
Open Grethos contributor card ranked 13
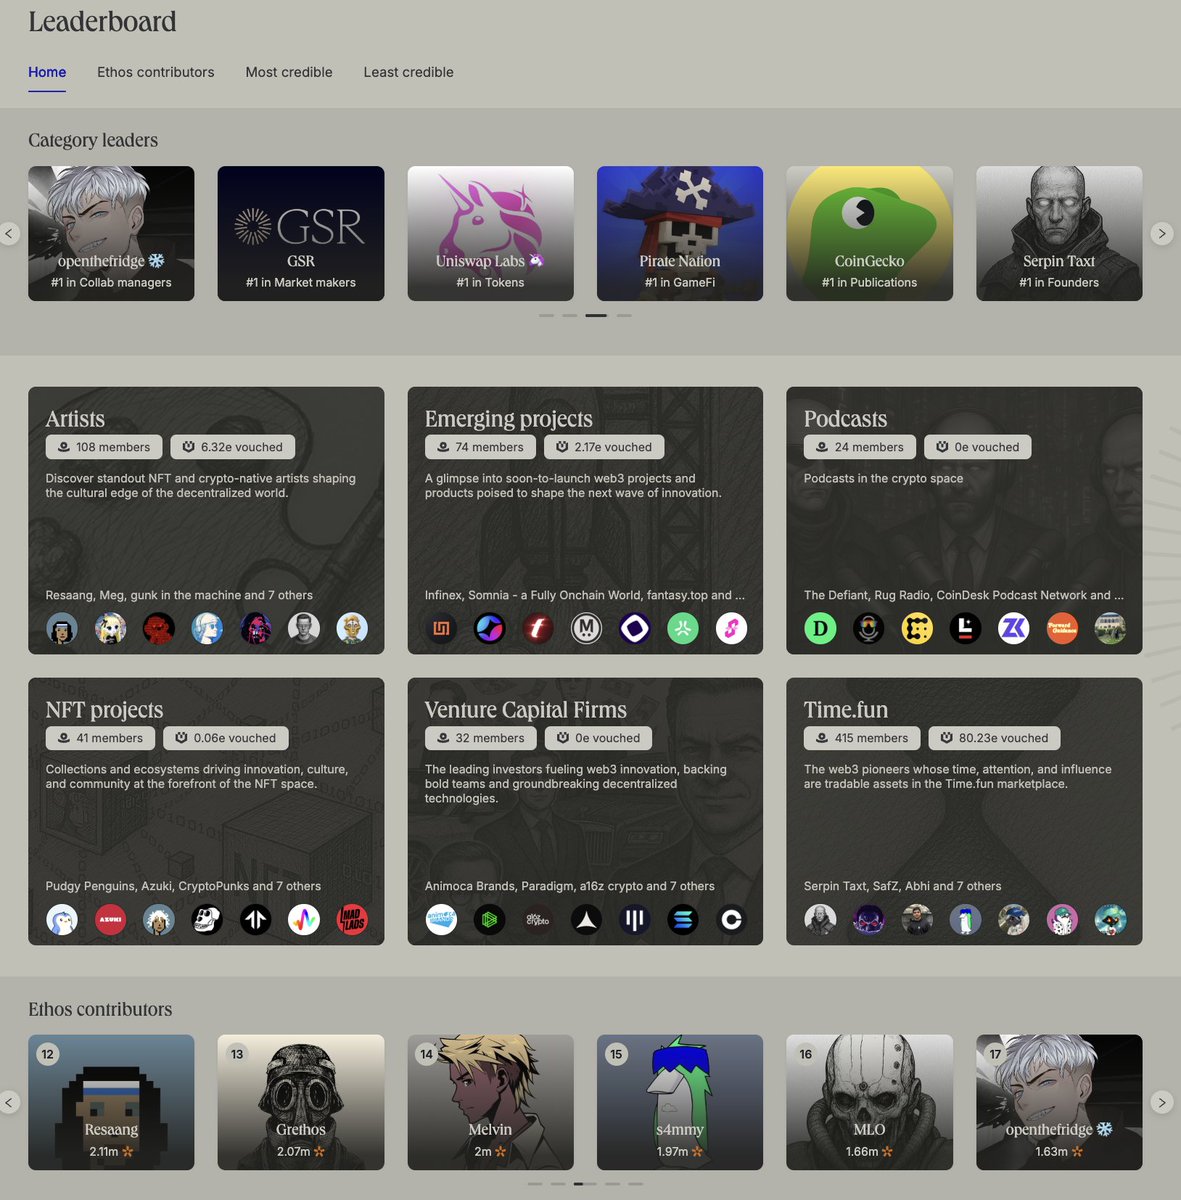pyautogui.click(x=301, y=1102)
